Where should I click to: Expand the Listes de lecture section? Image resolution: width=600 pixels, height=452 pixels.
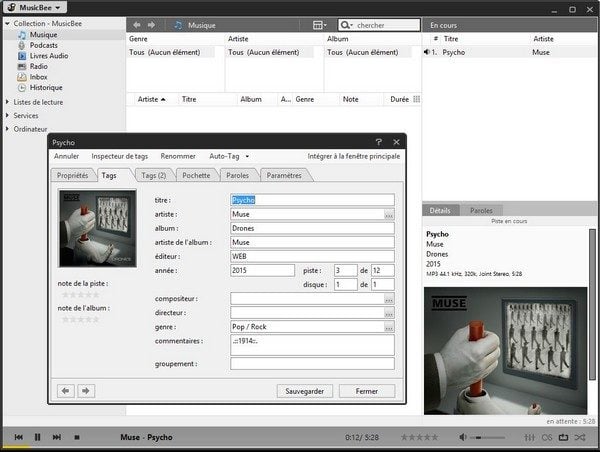click(8, 102)
